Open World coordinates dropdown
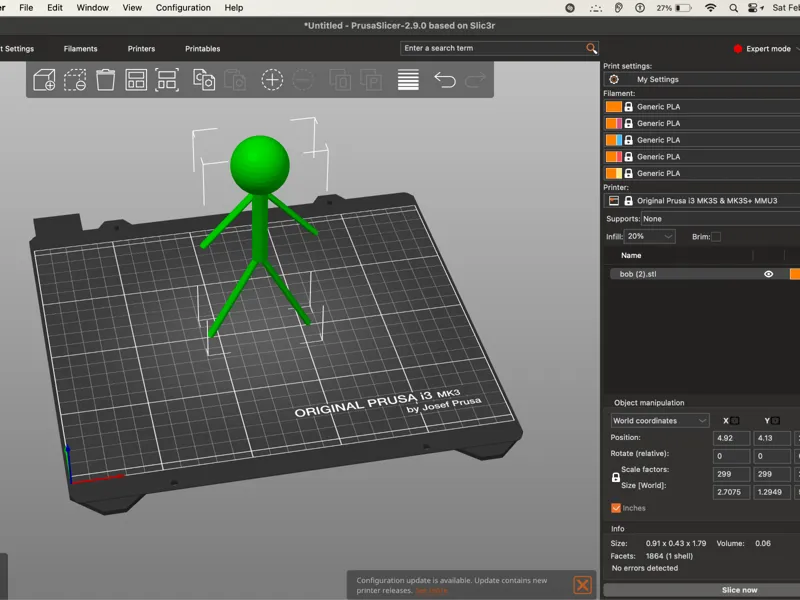This screenshot has width=800, height=600. pyautogui.click(x=660, y=421)
